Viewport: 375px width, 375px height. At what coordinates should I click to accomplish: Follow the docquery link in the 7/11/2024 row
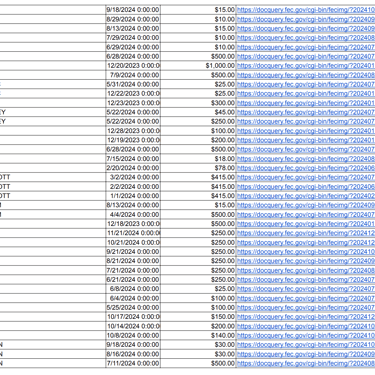(x=306, y=363)
